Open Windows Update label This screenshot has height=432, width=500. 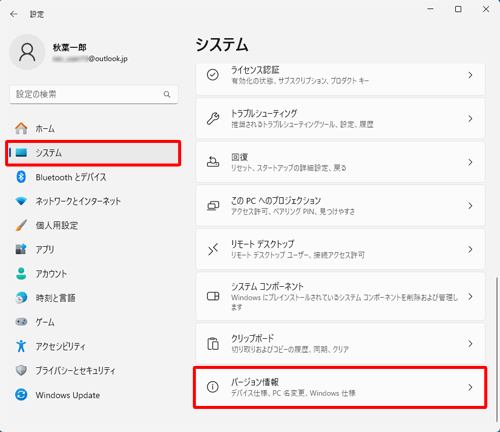[x=68, y=395]
